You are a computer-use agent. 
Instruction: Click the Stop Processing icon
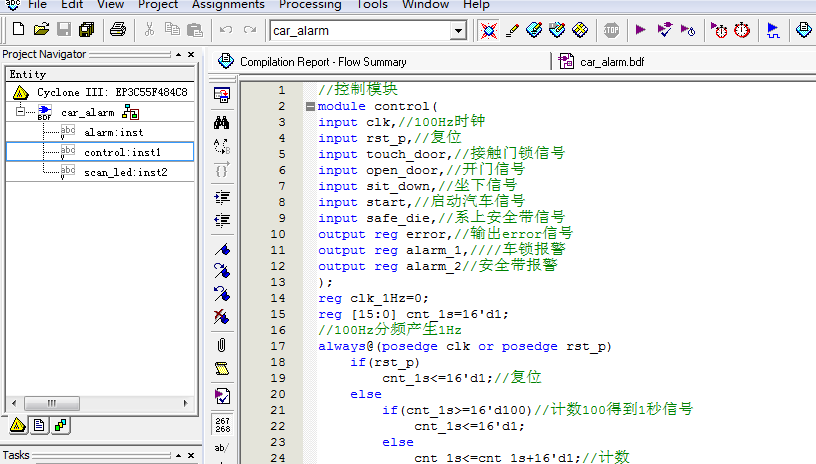[611, 30]
